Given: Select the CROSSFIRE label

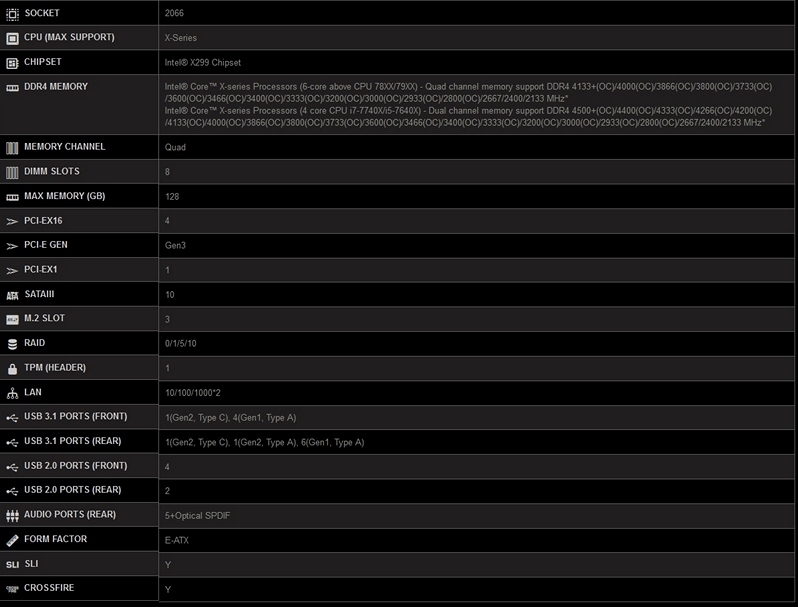Looking at the screenshot, I should [x=49, y=588].
